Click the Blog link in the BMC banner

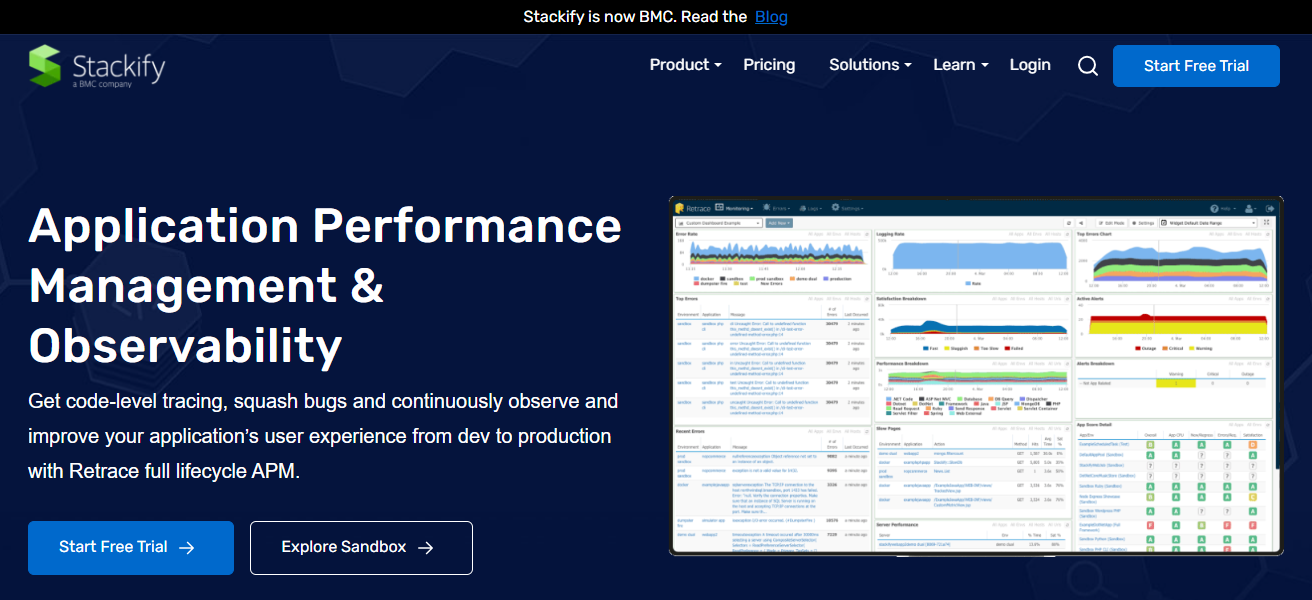pos(771,16)
